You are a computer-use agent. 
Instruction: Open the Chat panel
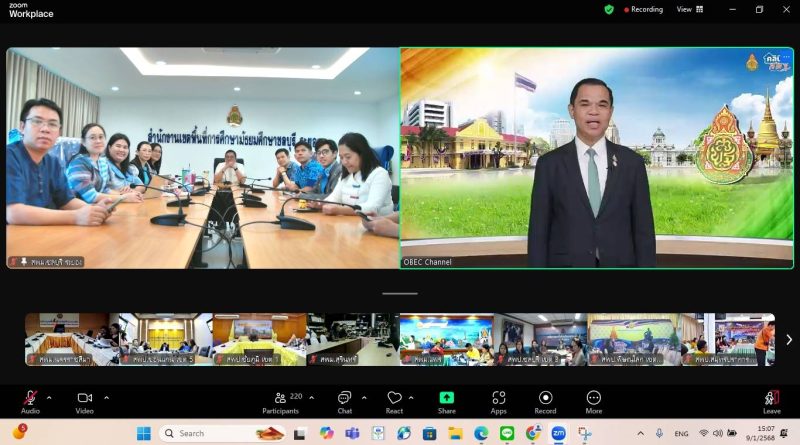tap(344, 398)
